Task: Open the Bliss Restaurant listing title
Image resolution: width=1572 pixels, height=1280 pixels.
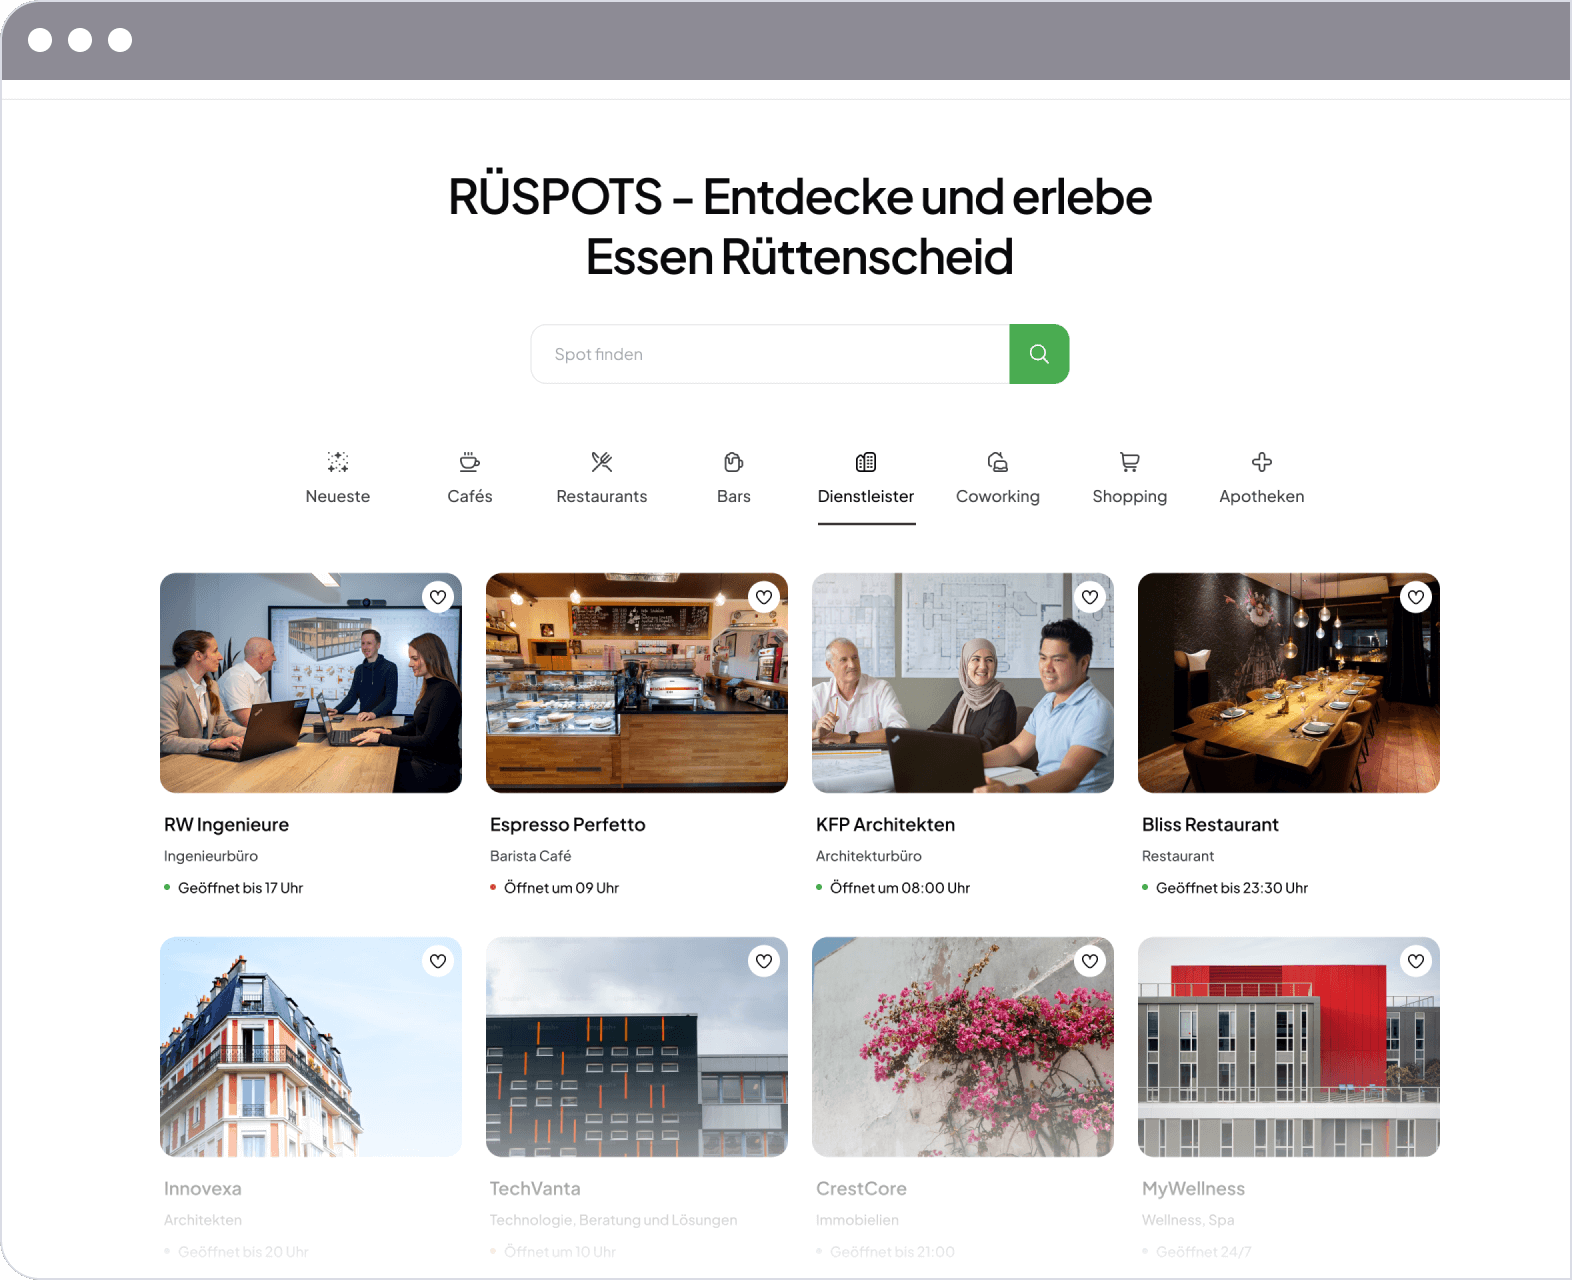Action: [1210, 824]
